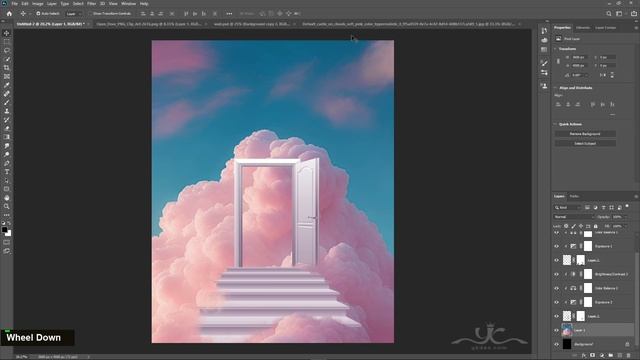Click the background color swatch
640x360 pixels.
[x=8, y=233]
